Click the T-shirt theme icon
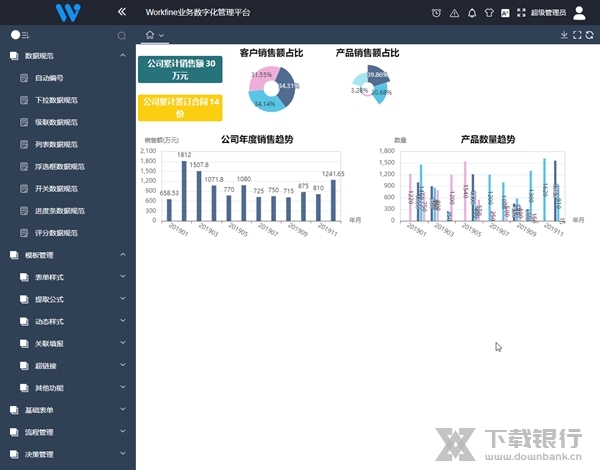This screenshot has width=600, height=470. [488, 13]
